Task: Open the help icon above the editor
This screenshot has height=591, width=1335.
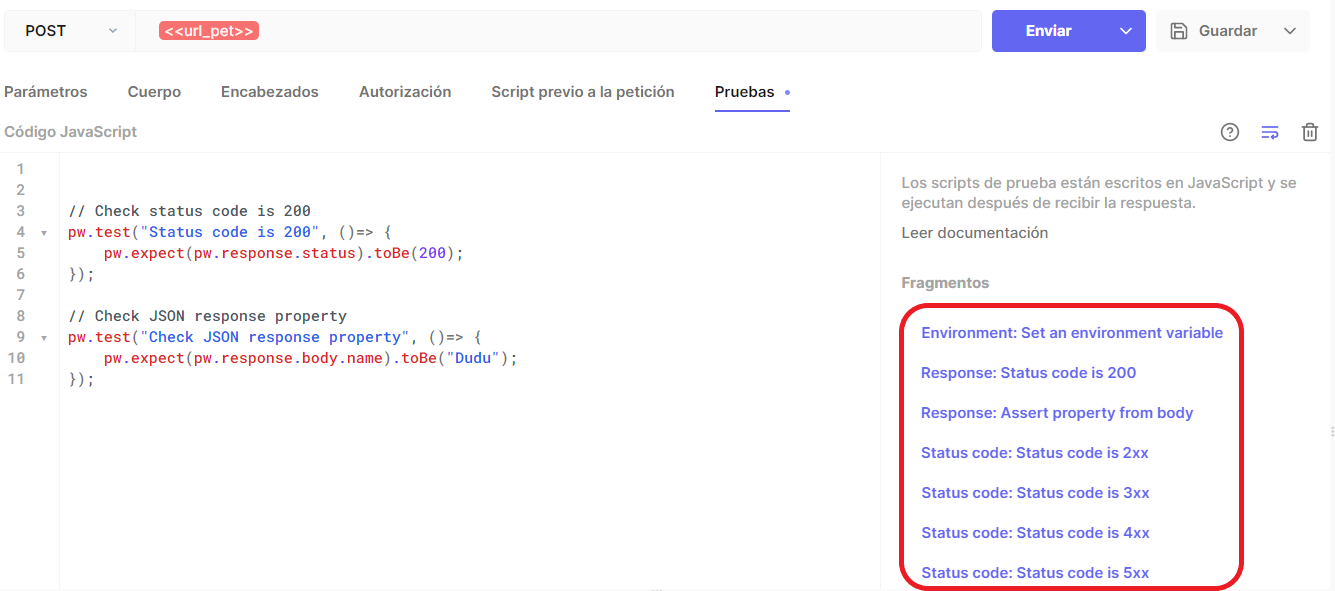Action: click(1230, 132)
